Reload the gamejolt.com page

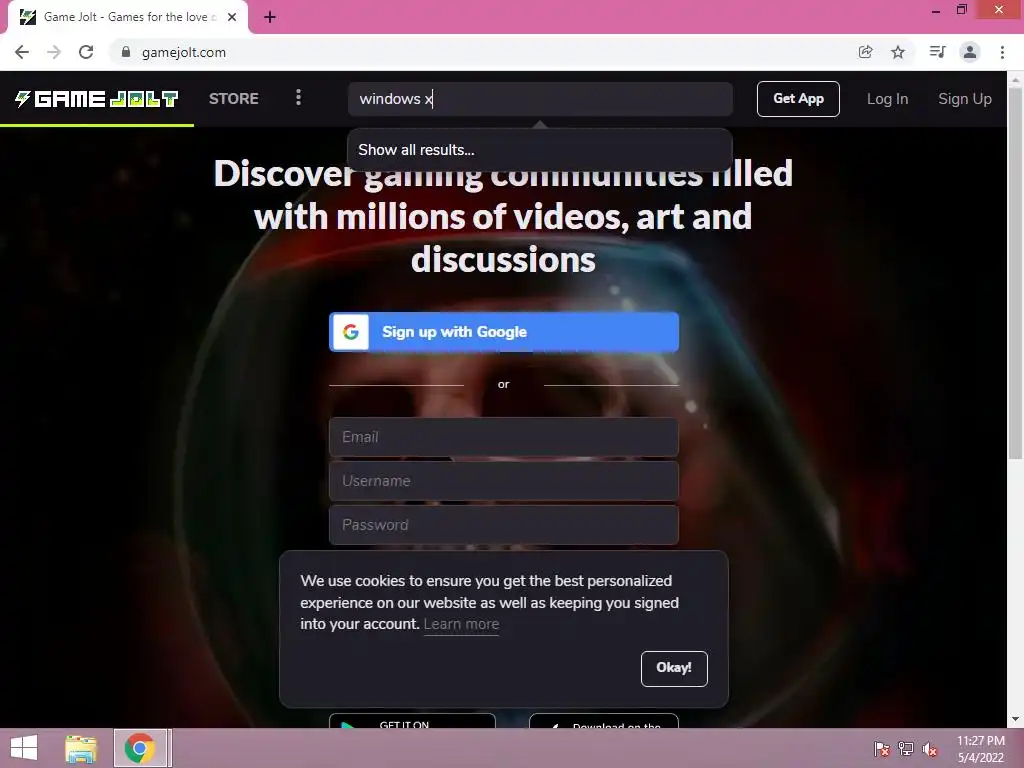tap(86, 52)
